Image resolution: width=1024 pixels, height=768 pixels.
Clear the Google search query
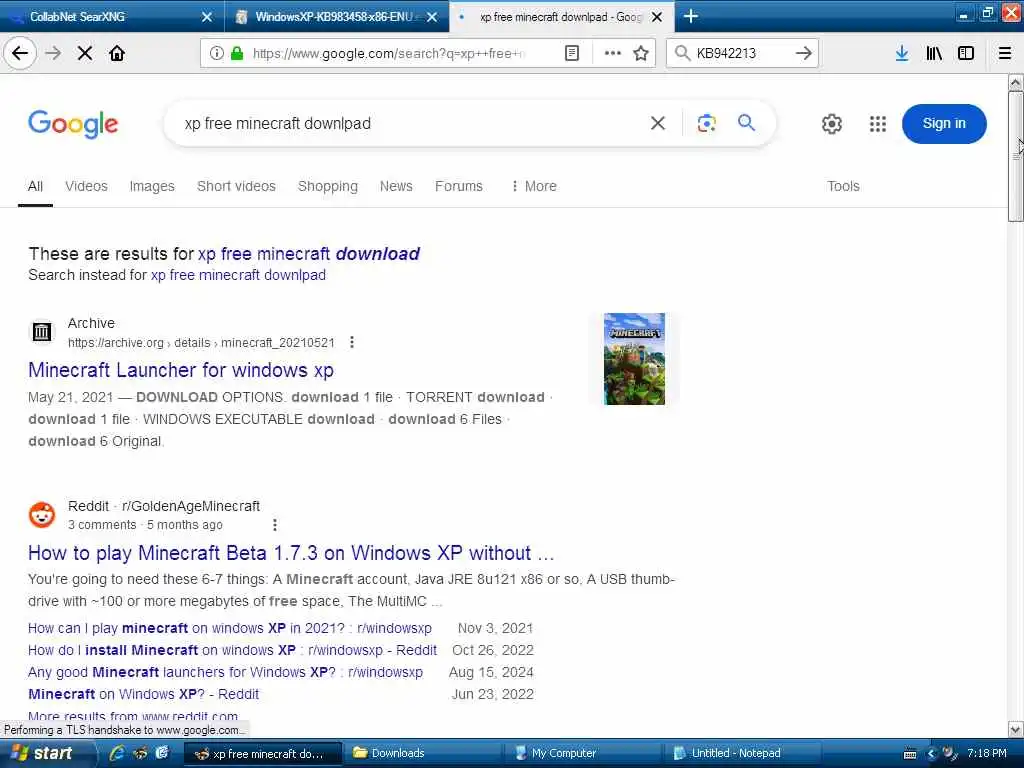658,123
